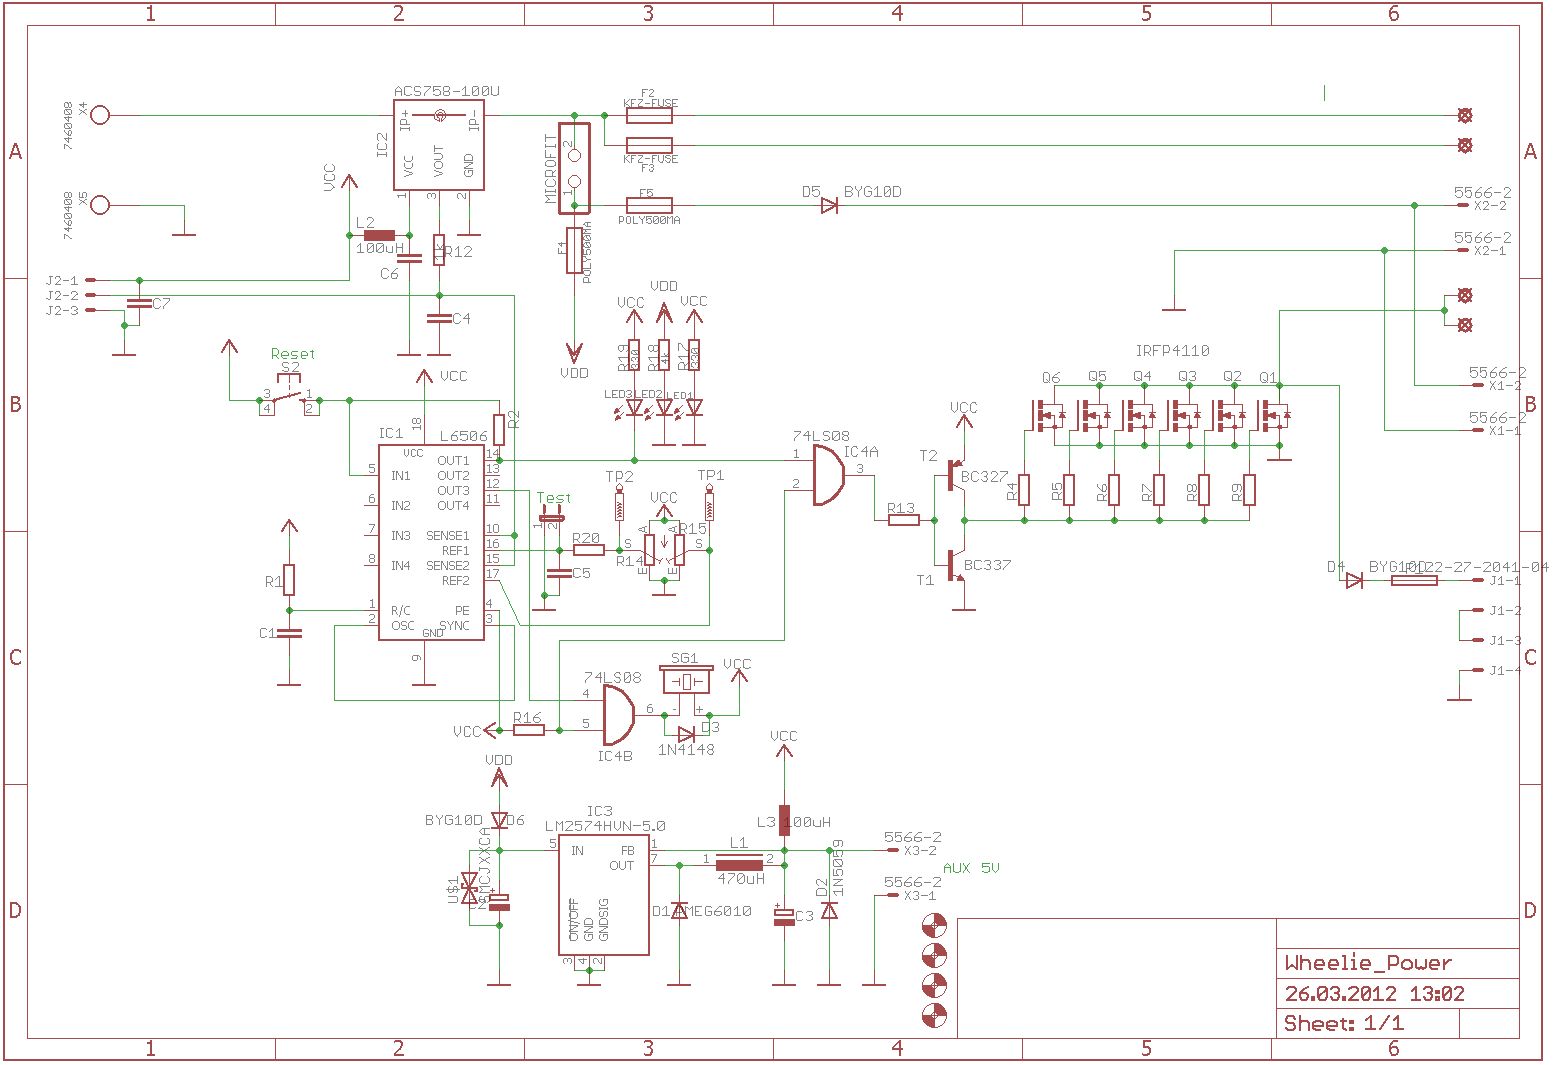Click the F2 KFZ-FUSE fuse symbol

(x=649, y=115)
